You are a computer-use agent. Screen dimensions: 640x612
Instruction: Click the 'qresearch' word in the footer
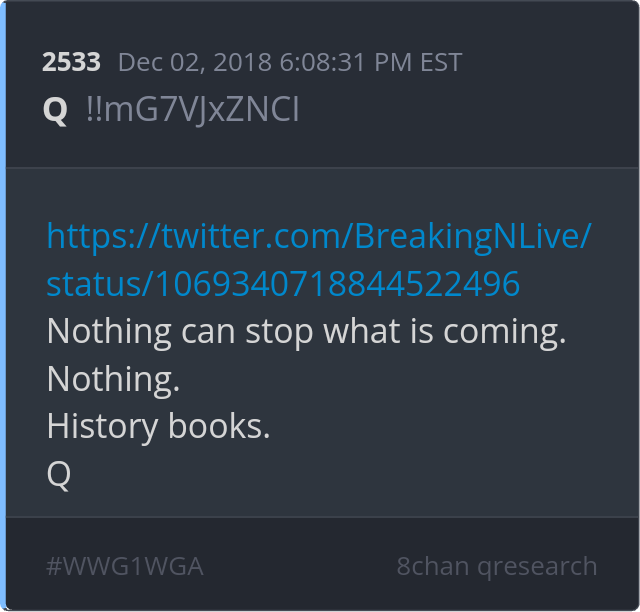coord(537,567)
